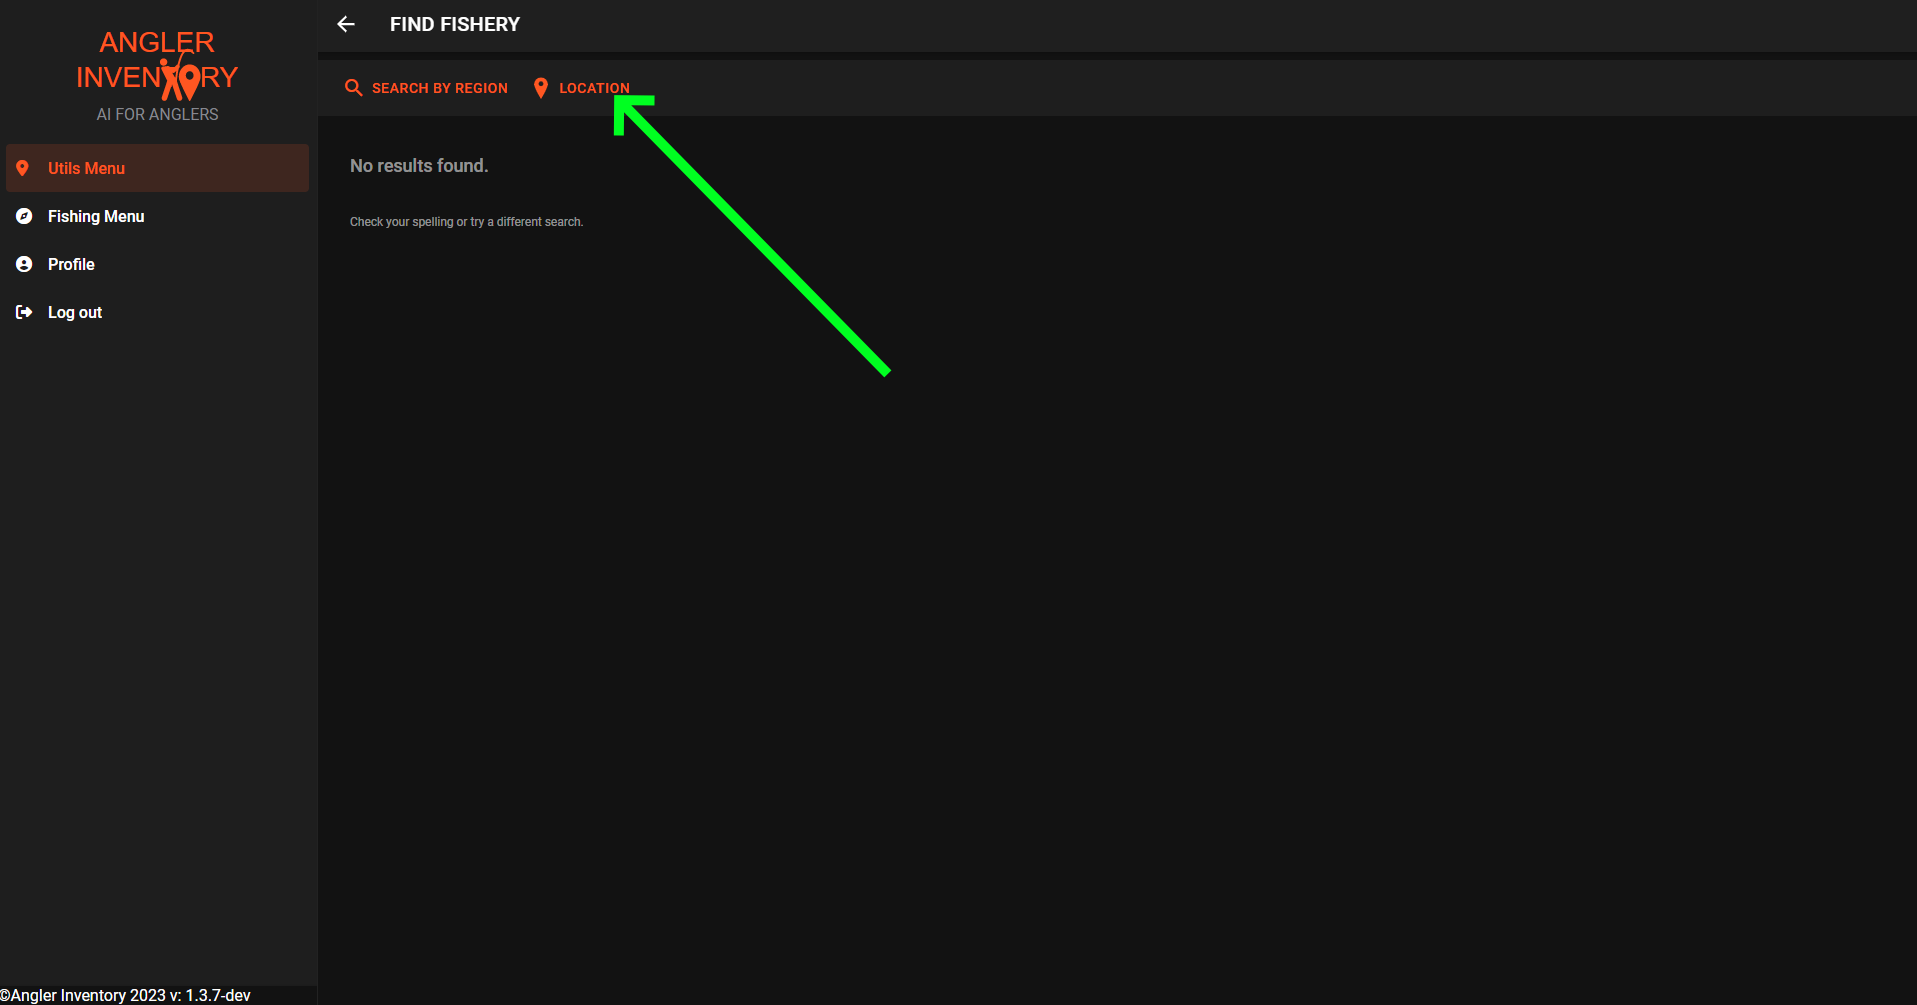Click the No results found message

tap(419, 166)
